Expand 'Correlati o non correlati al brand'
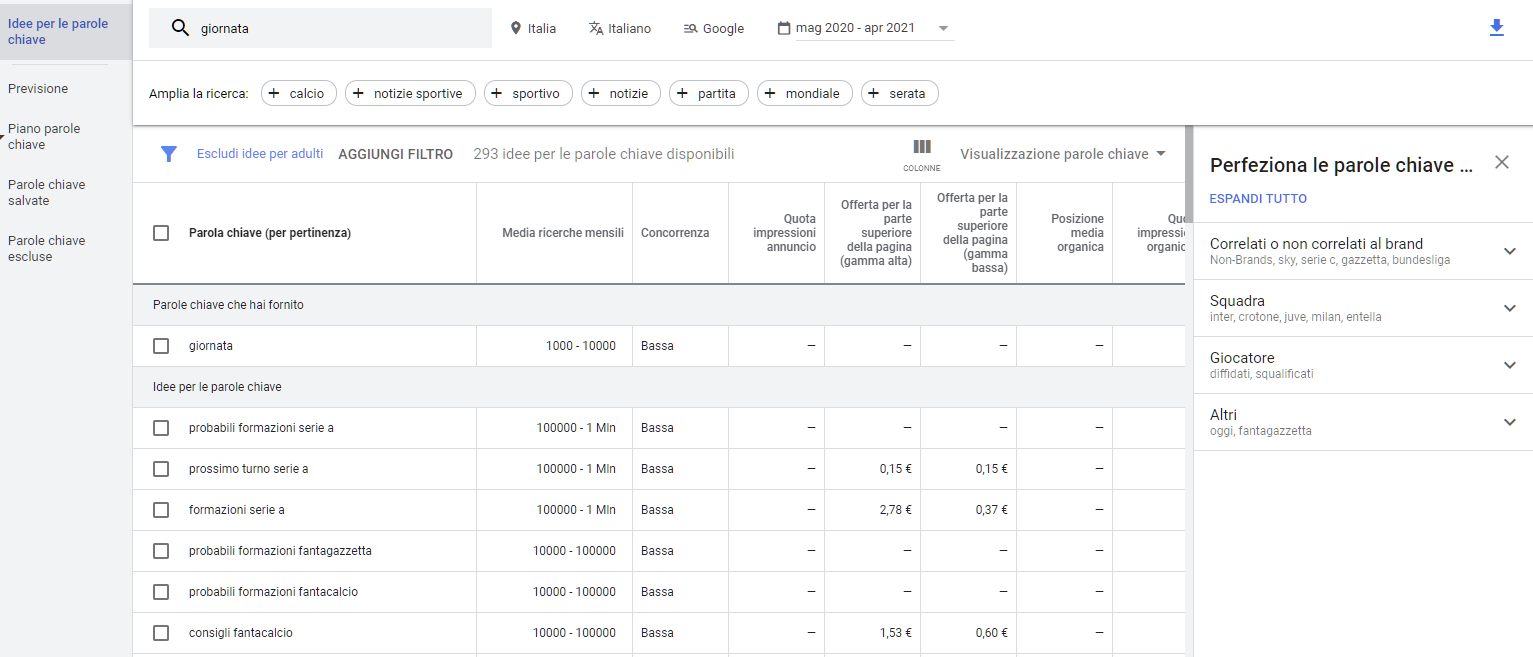This screenshot has width=1533, height=657. click(1510, 251)
